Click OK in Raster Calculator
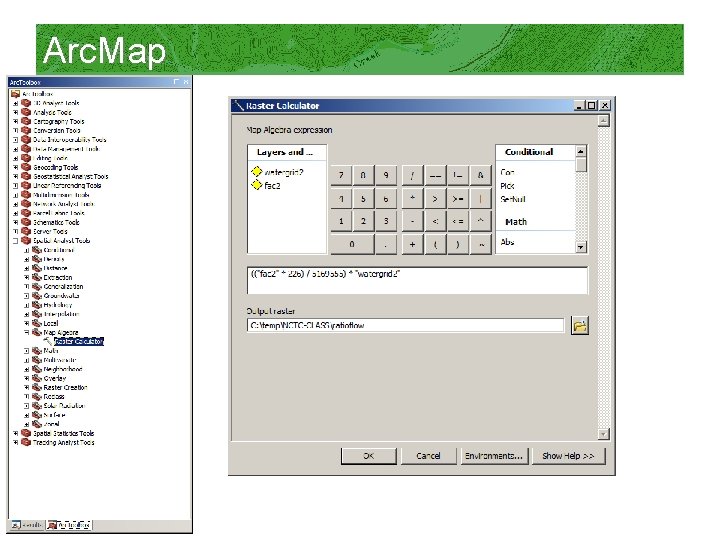The height and width of the screenshot is (540, 720). pos(369,456)
